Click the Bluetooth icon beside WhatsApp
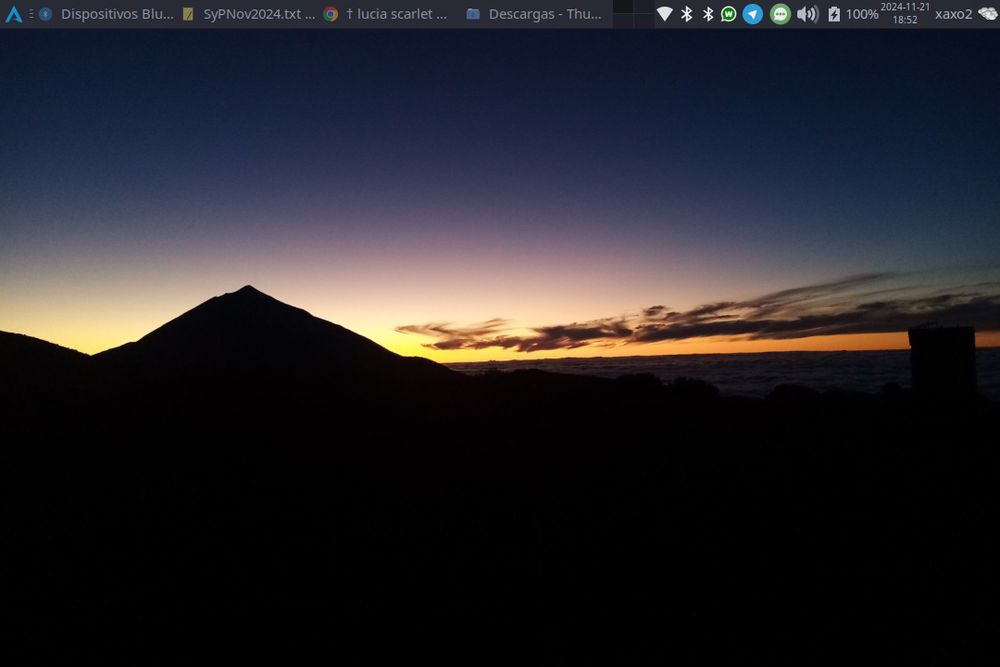The width and height of the screenshot is (1000, 667). [707, 13]
